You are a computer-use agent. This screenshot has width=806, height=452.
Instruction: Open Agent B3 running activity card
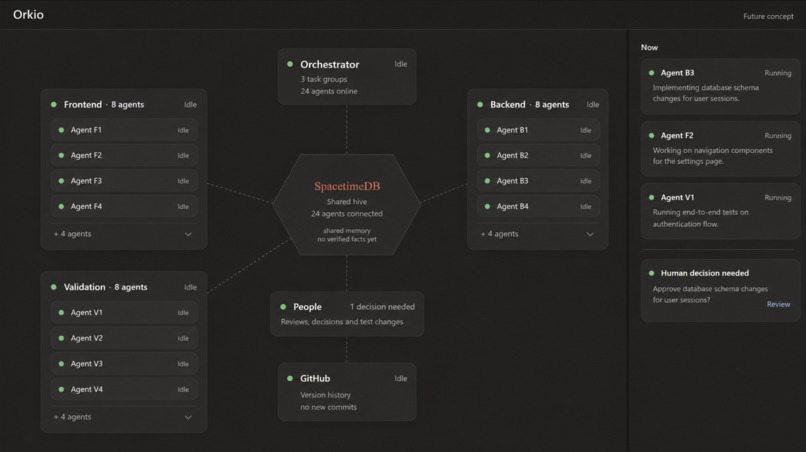[720, 86]
